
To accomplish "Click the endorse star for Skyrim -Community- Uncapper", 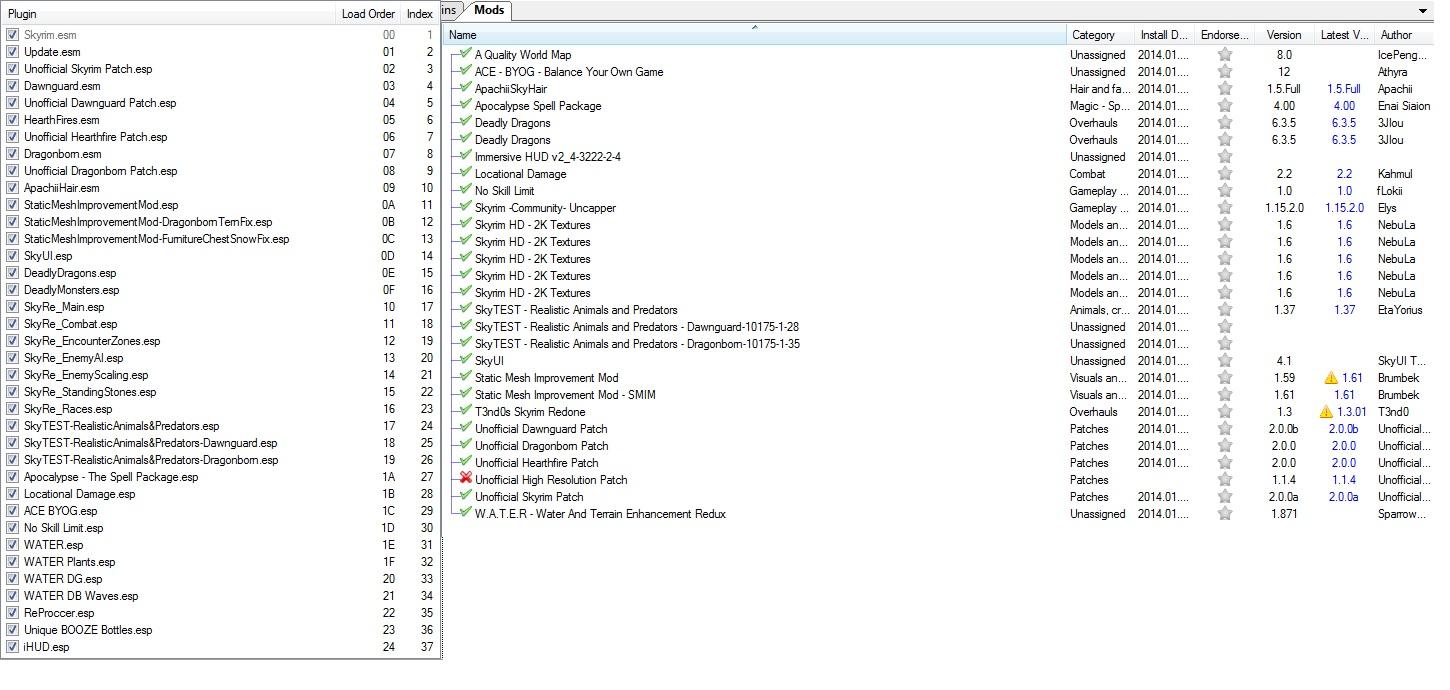I will (1224, 208).
